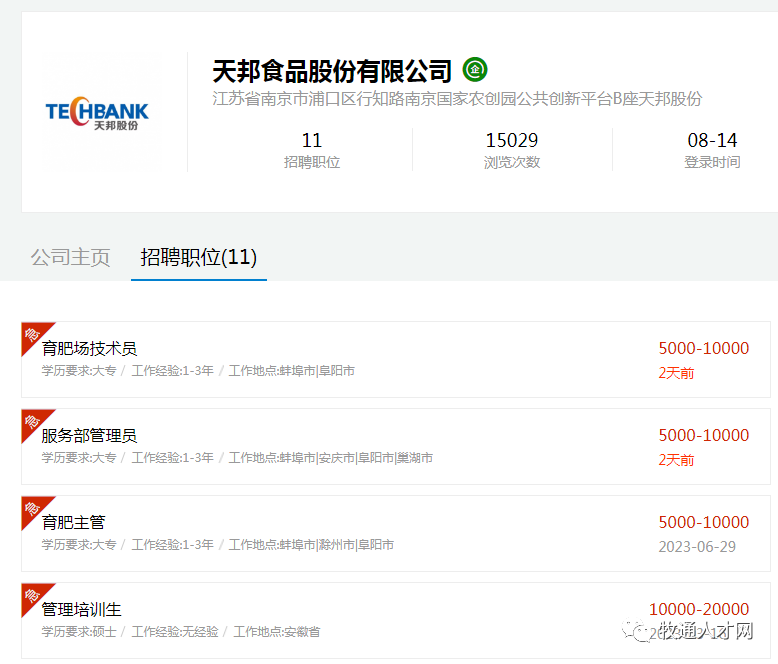This screenshot has width=778, height=664.
Task: Click the company address text
Action: pos(457,99)
